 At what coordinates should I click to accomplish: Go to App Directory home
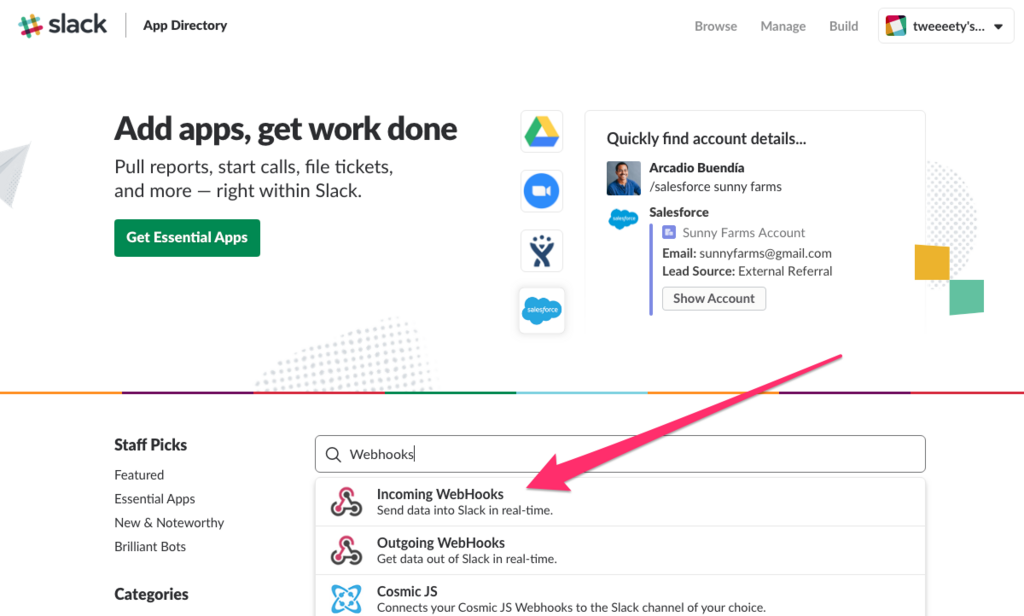pos(185,25)
